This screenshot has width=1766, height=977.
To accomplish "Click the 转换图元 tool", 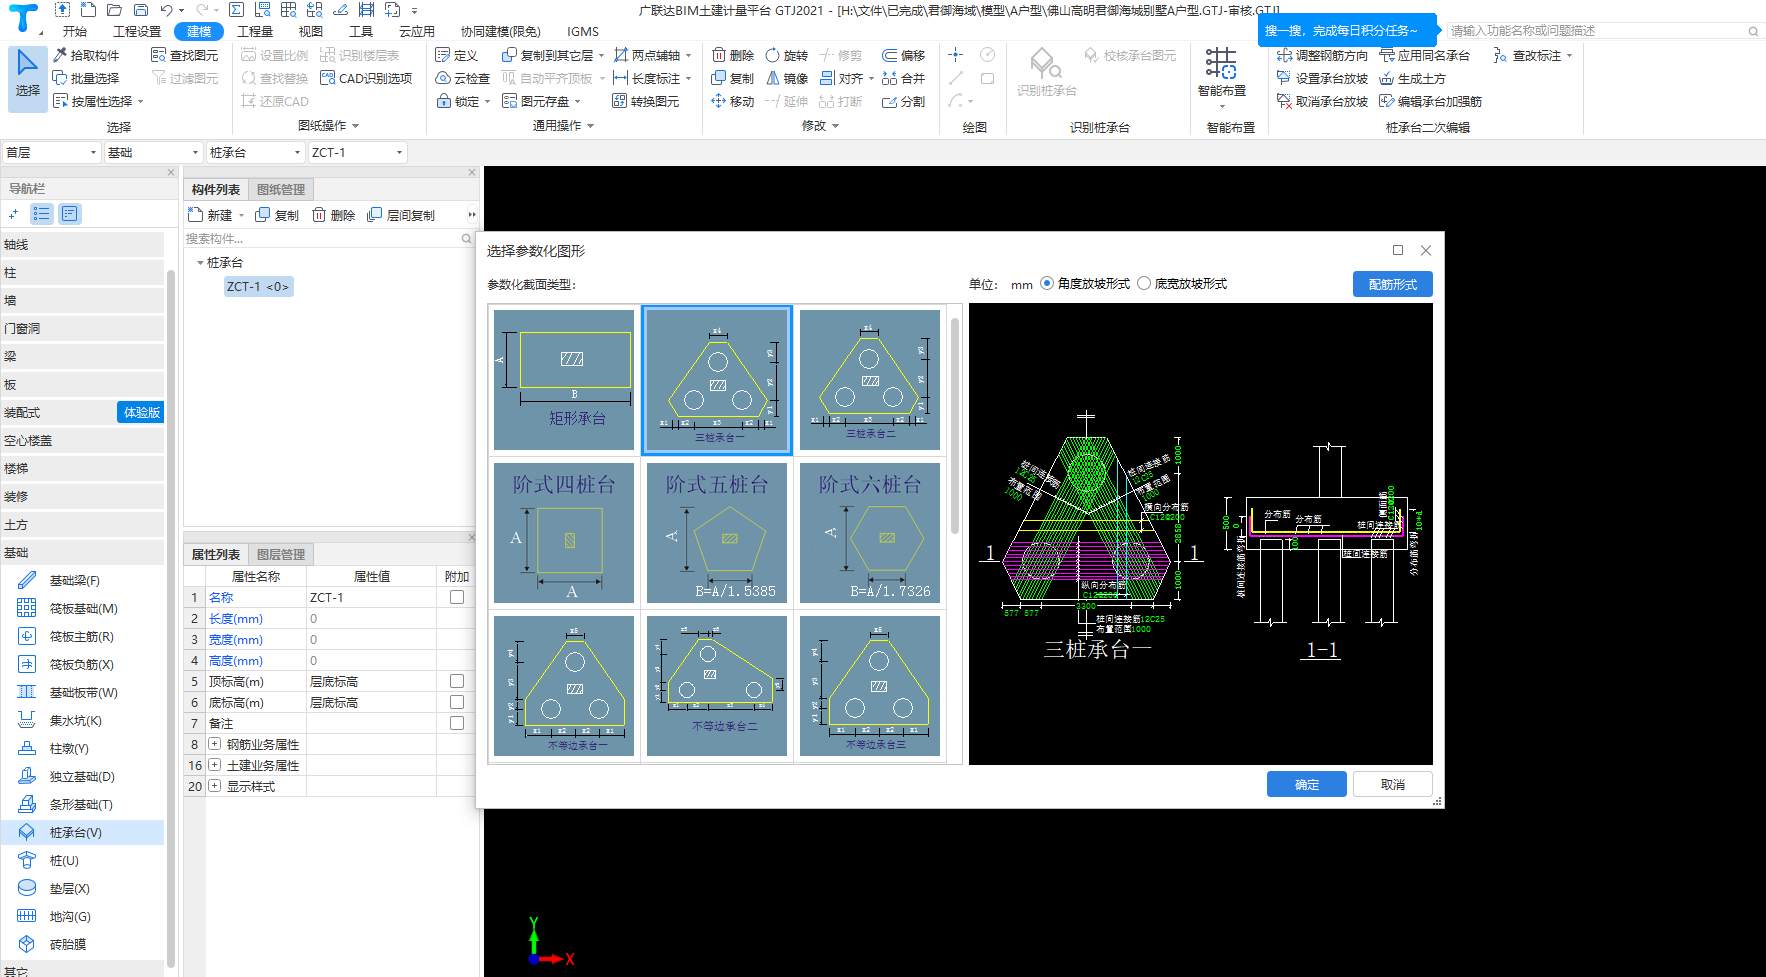I will click(x=646, y=101).
